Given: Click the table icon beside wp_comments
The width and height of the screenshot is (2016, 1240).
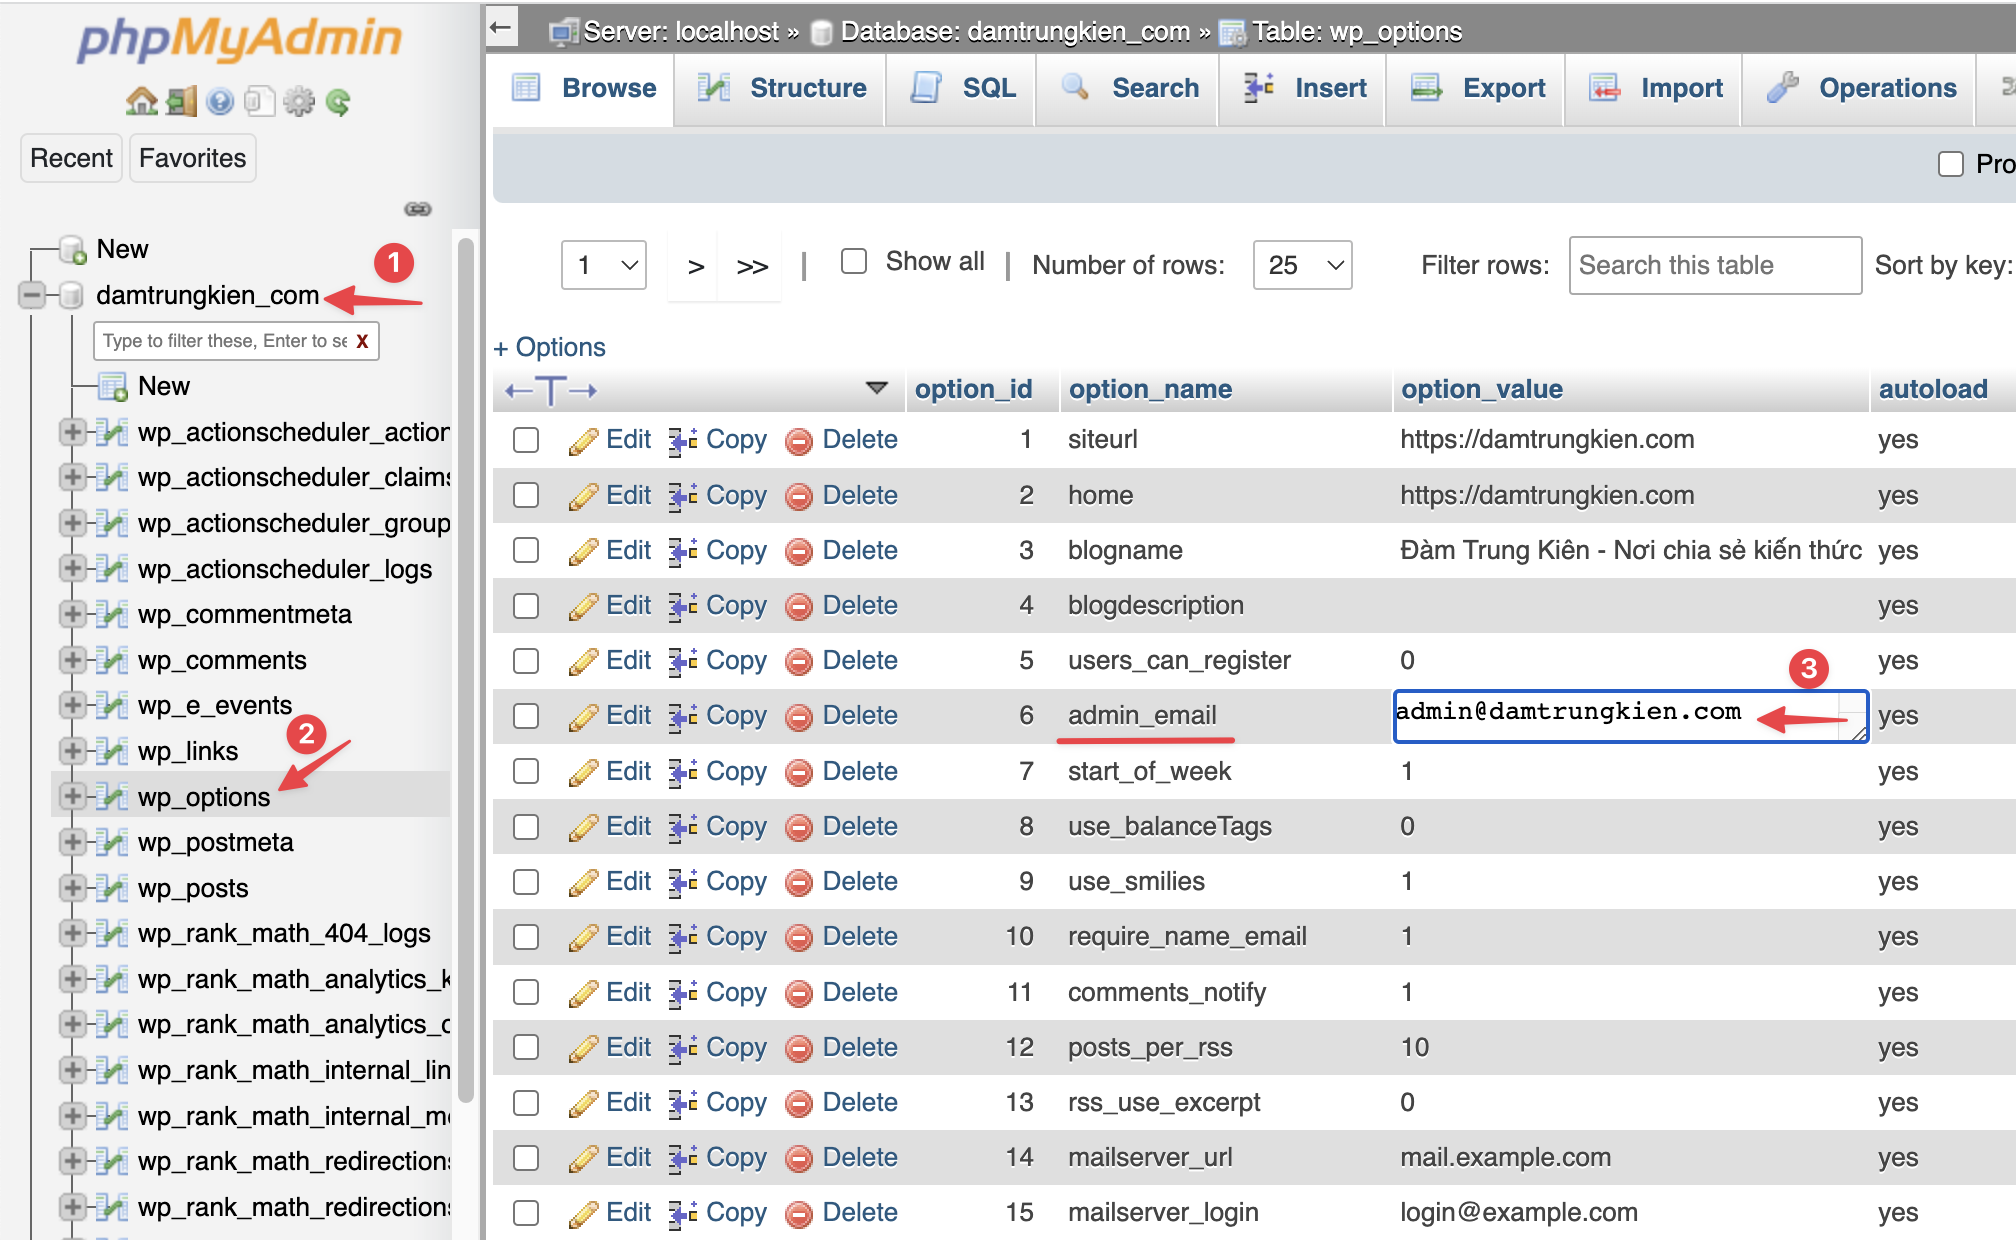Looking at the screenshot, I should click(112, 660).
